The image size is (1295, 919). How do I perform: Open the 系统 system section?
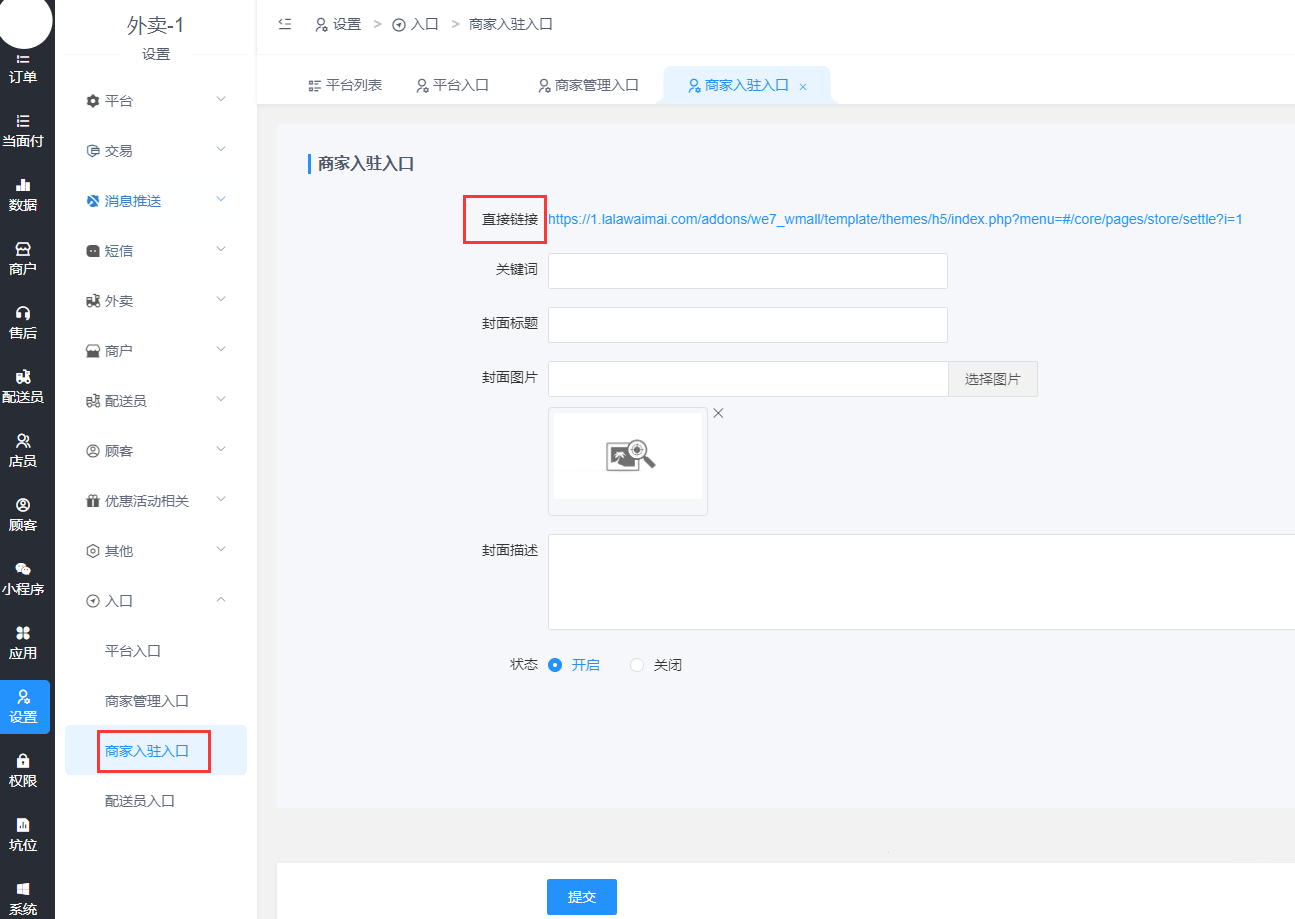[x=23, y=898]
